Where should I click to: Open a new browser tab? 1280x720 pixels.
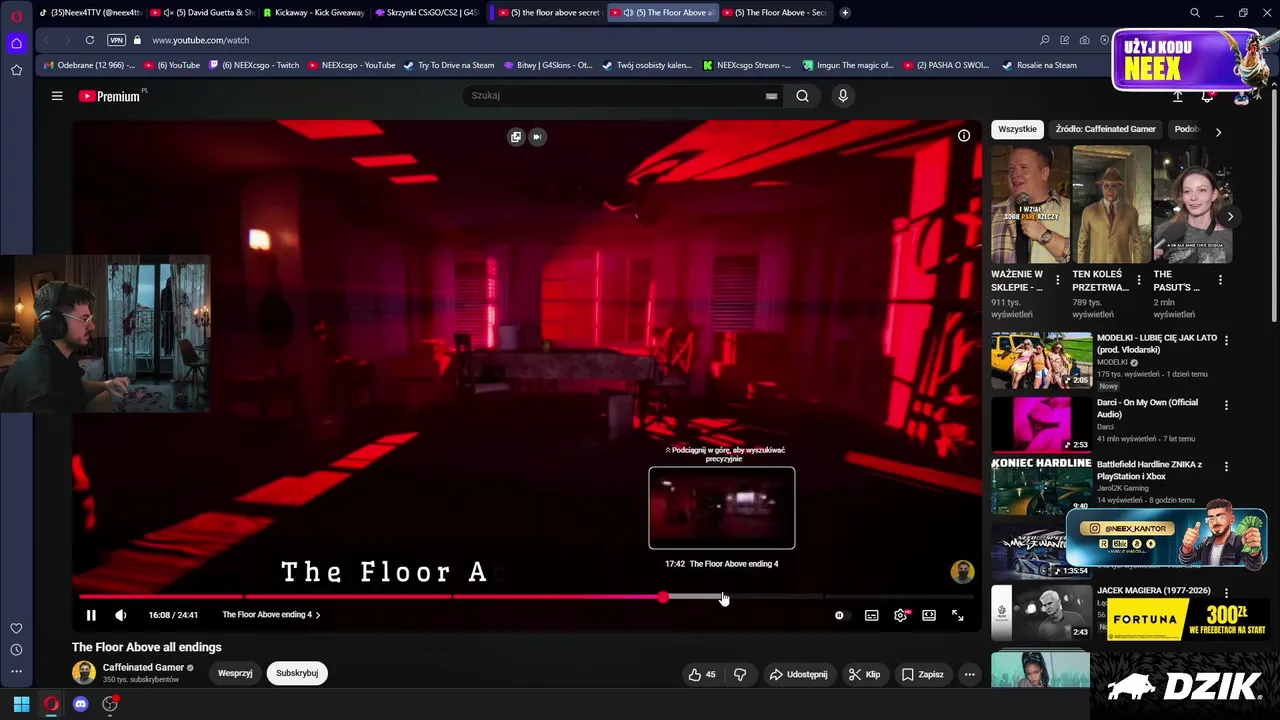pos(845,13)
